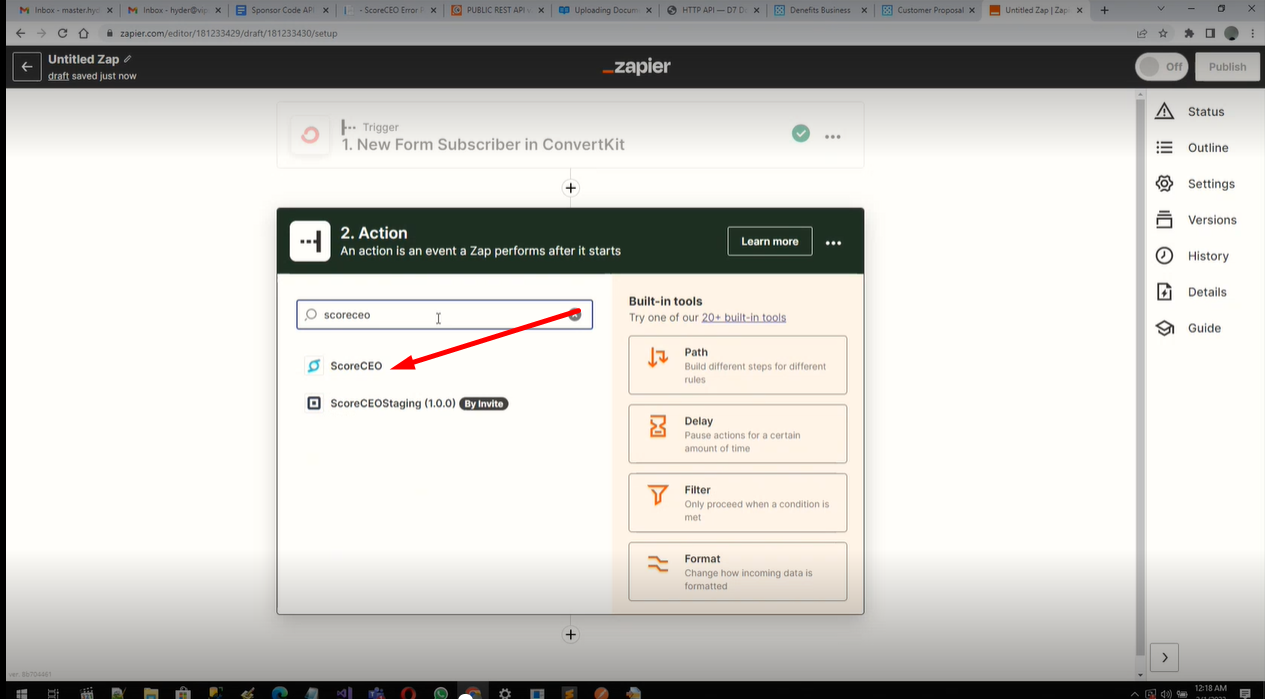Open Action step three-dot menu

click(833, 242)
